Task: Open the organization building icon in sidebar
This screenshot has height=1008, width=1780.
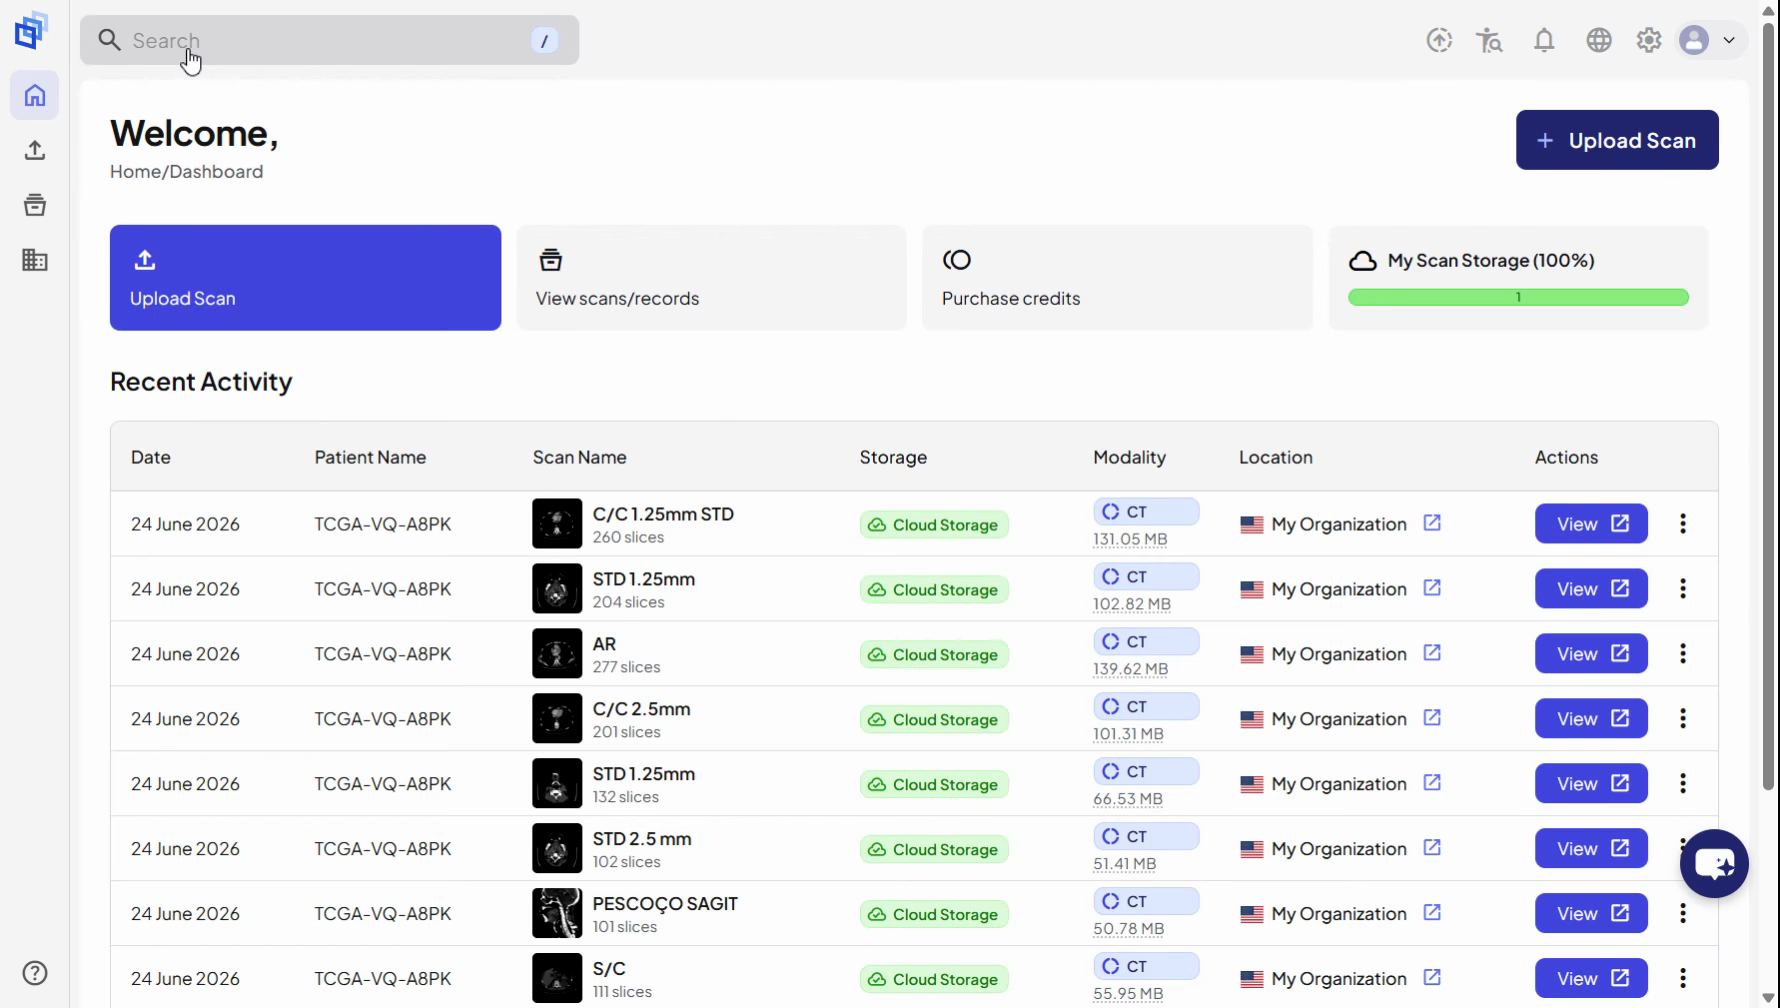Action: coord(35,260)
